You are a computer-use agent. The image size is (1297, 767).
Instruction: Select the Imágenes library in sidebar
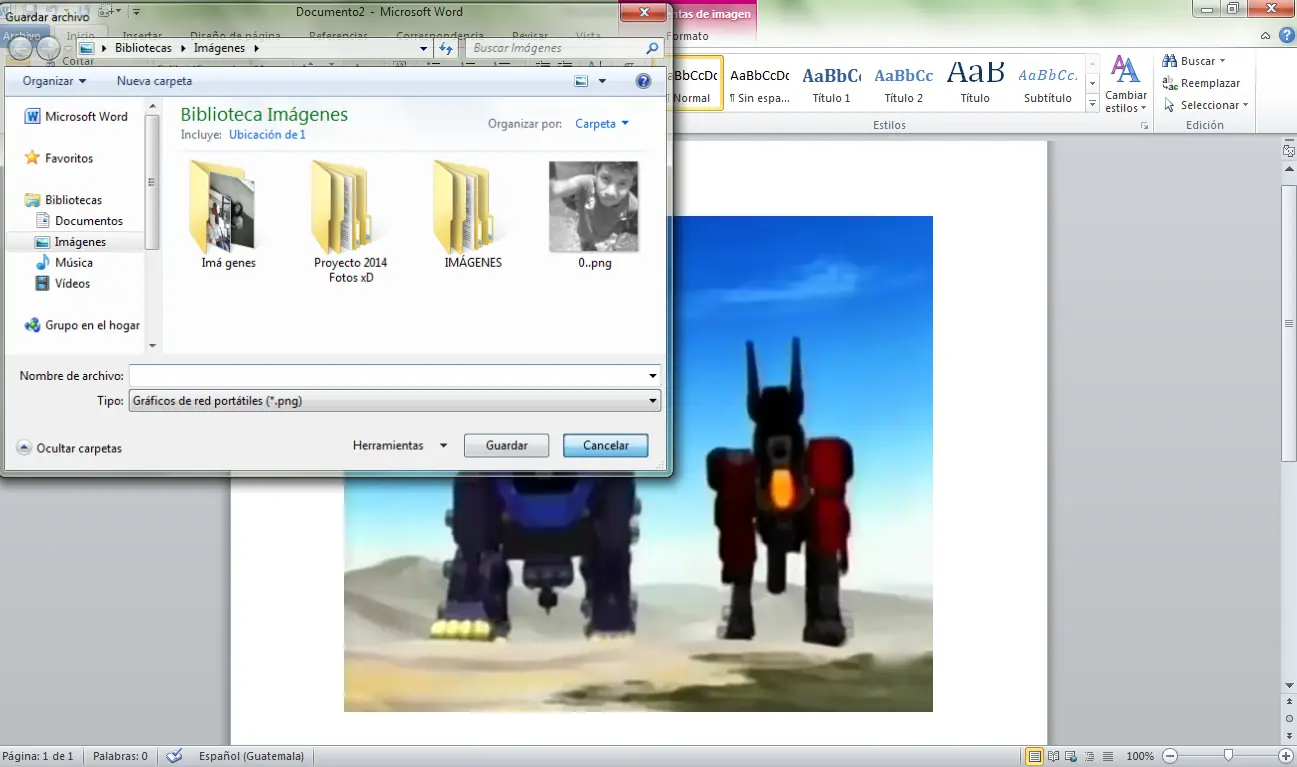point(70,242)
